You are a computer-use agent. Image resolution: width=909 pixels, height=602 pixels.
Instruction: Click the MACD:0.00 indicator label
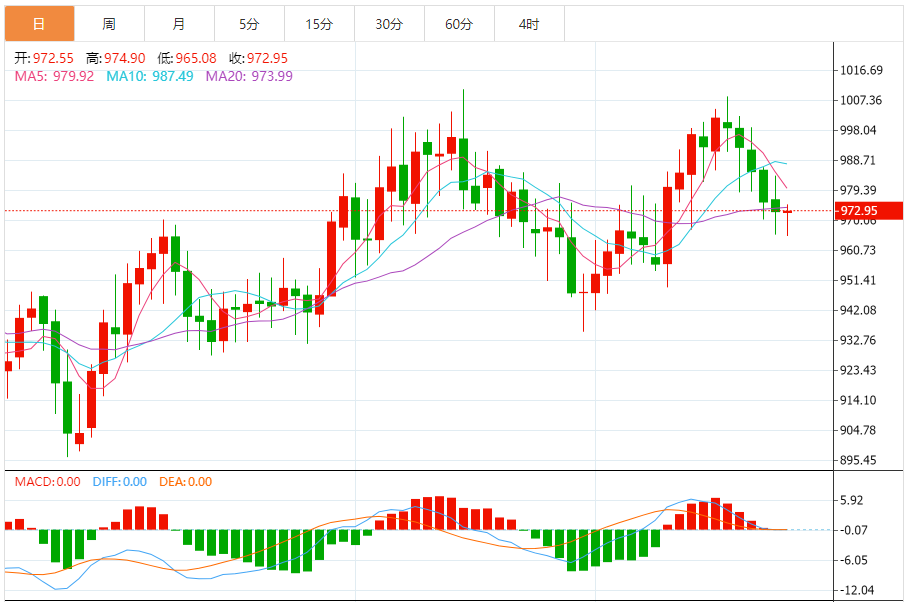[x=48, y=481]
